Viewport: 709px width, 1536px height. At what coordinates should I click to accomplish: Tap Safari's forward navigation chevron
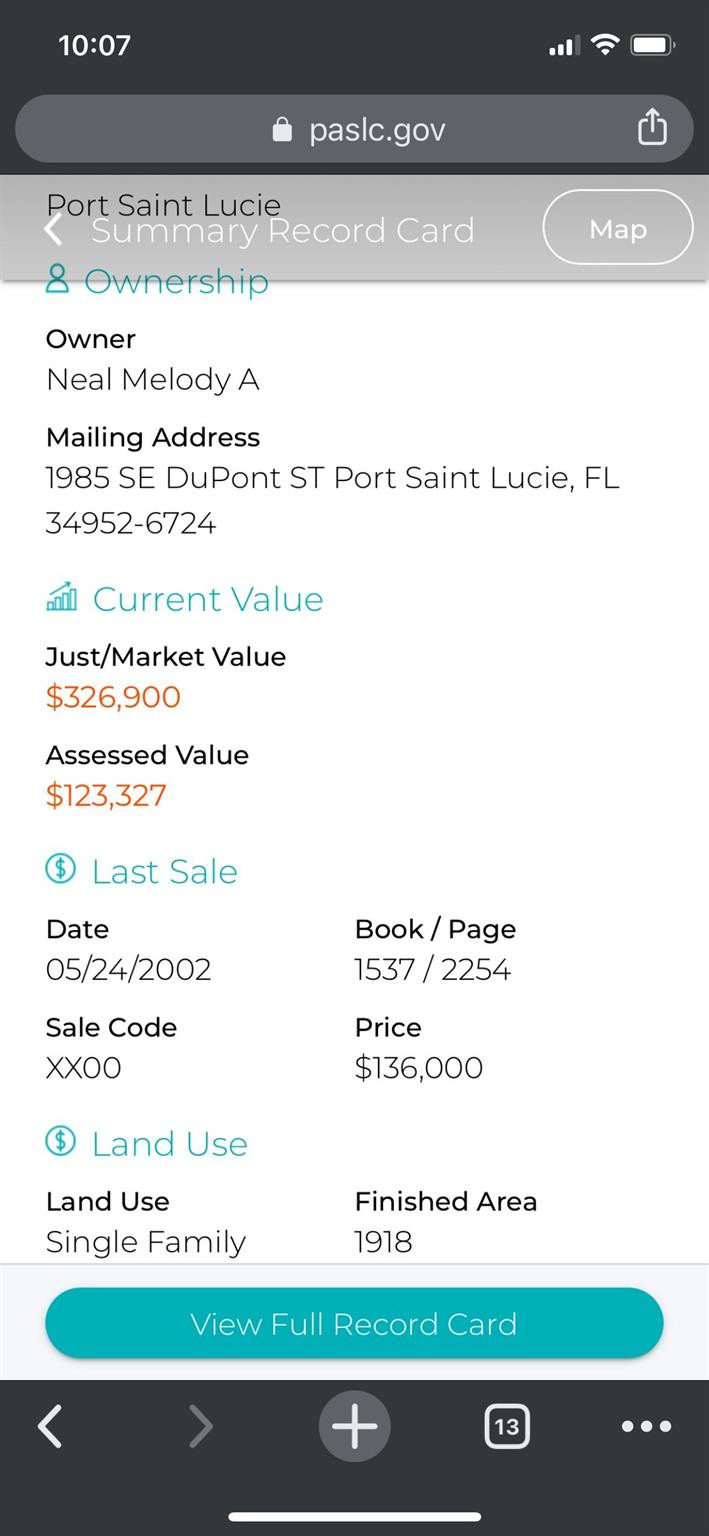tap(200, 1427)
